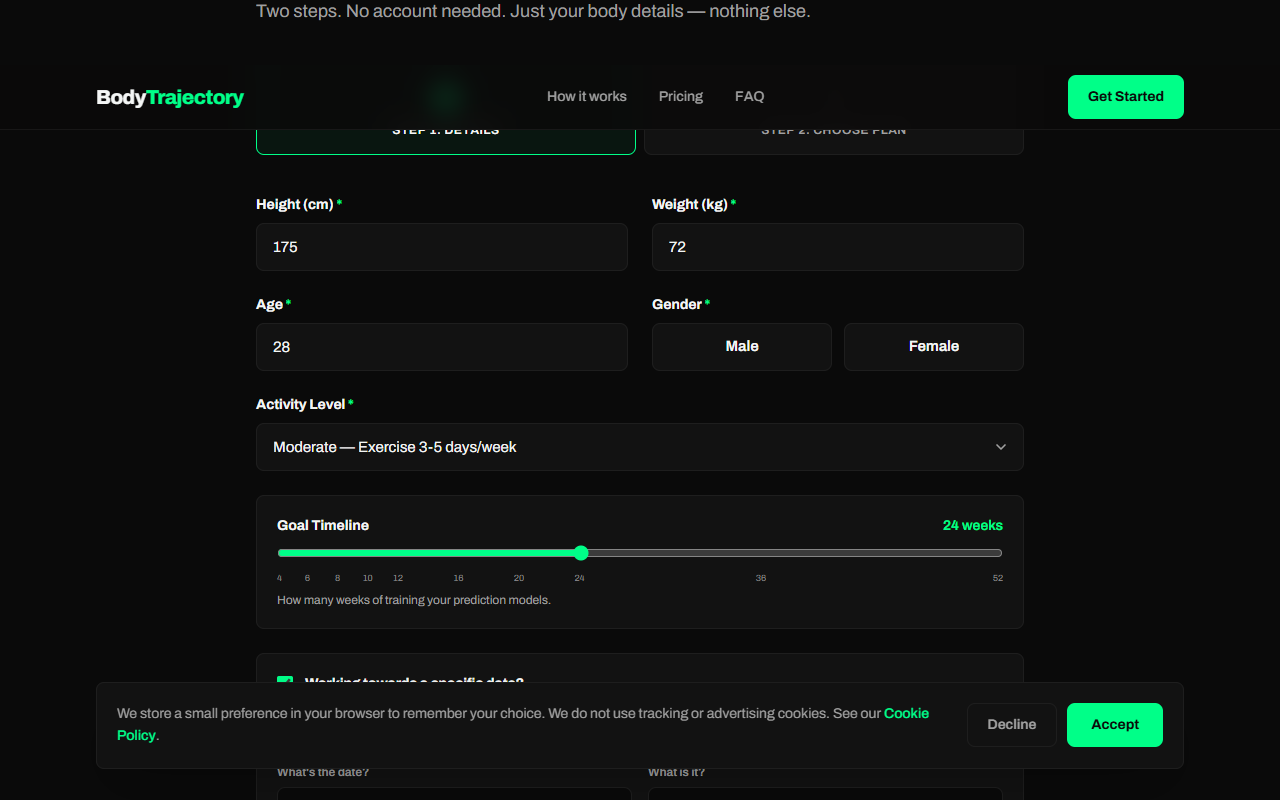
Task: Accept the cookie preference
Action: (x=1115, y=725)
